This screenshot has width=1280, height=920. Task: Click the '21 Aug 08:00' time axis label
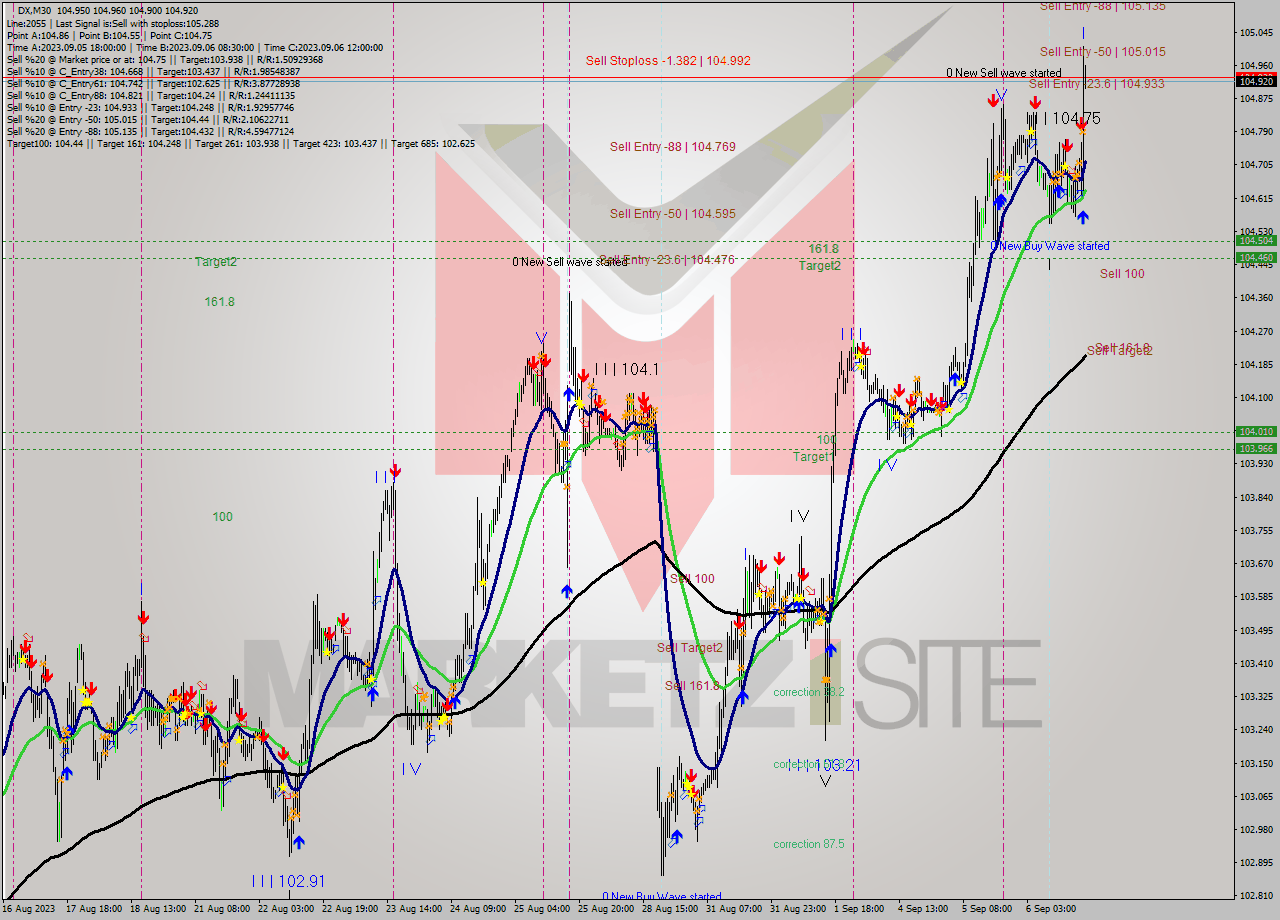tap(222, 909)
